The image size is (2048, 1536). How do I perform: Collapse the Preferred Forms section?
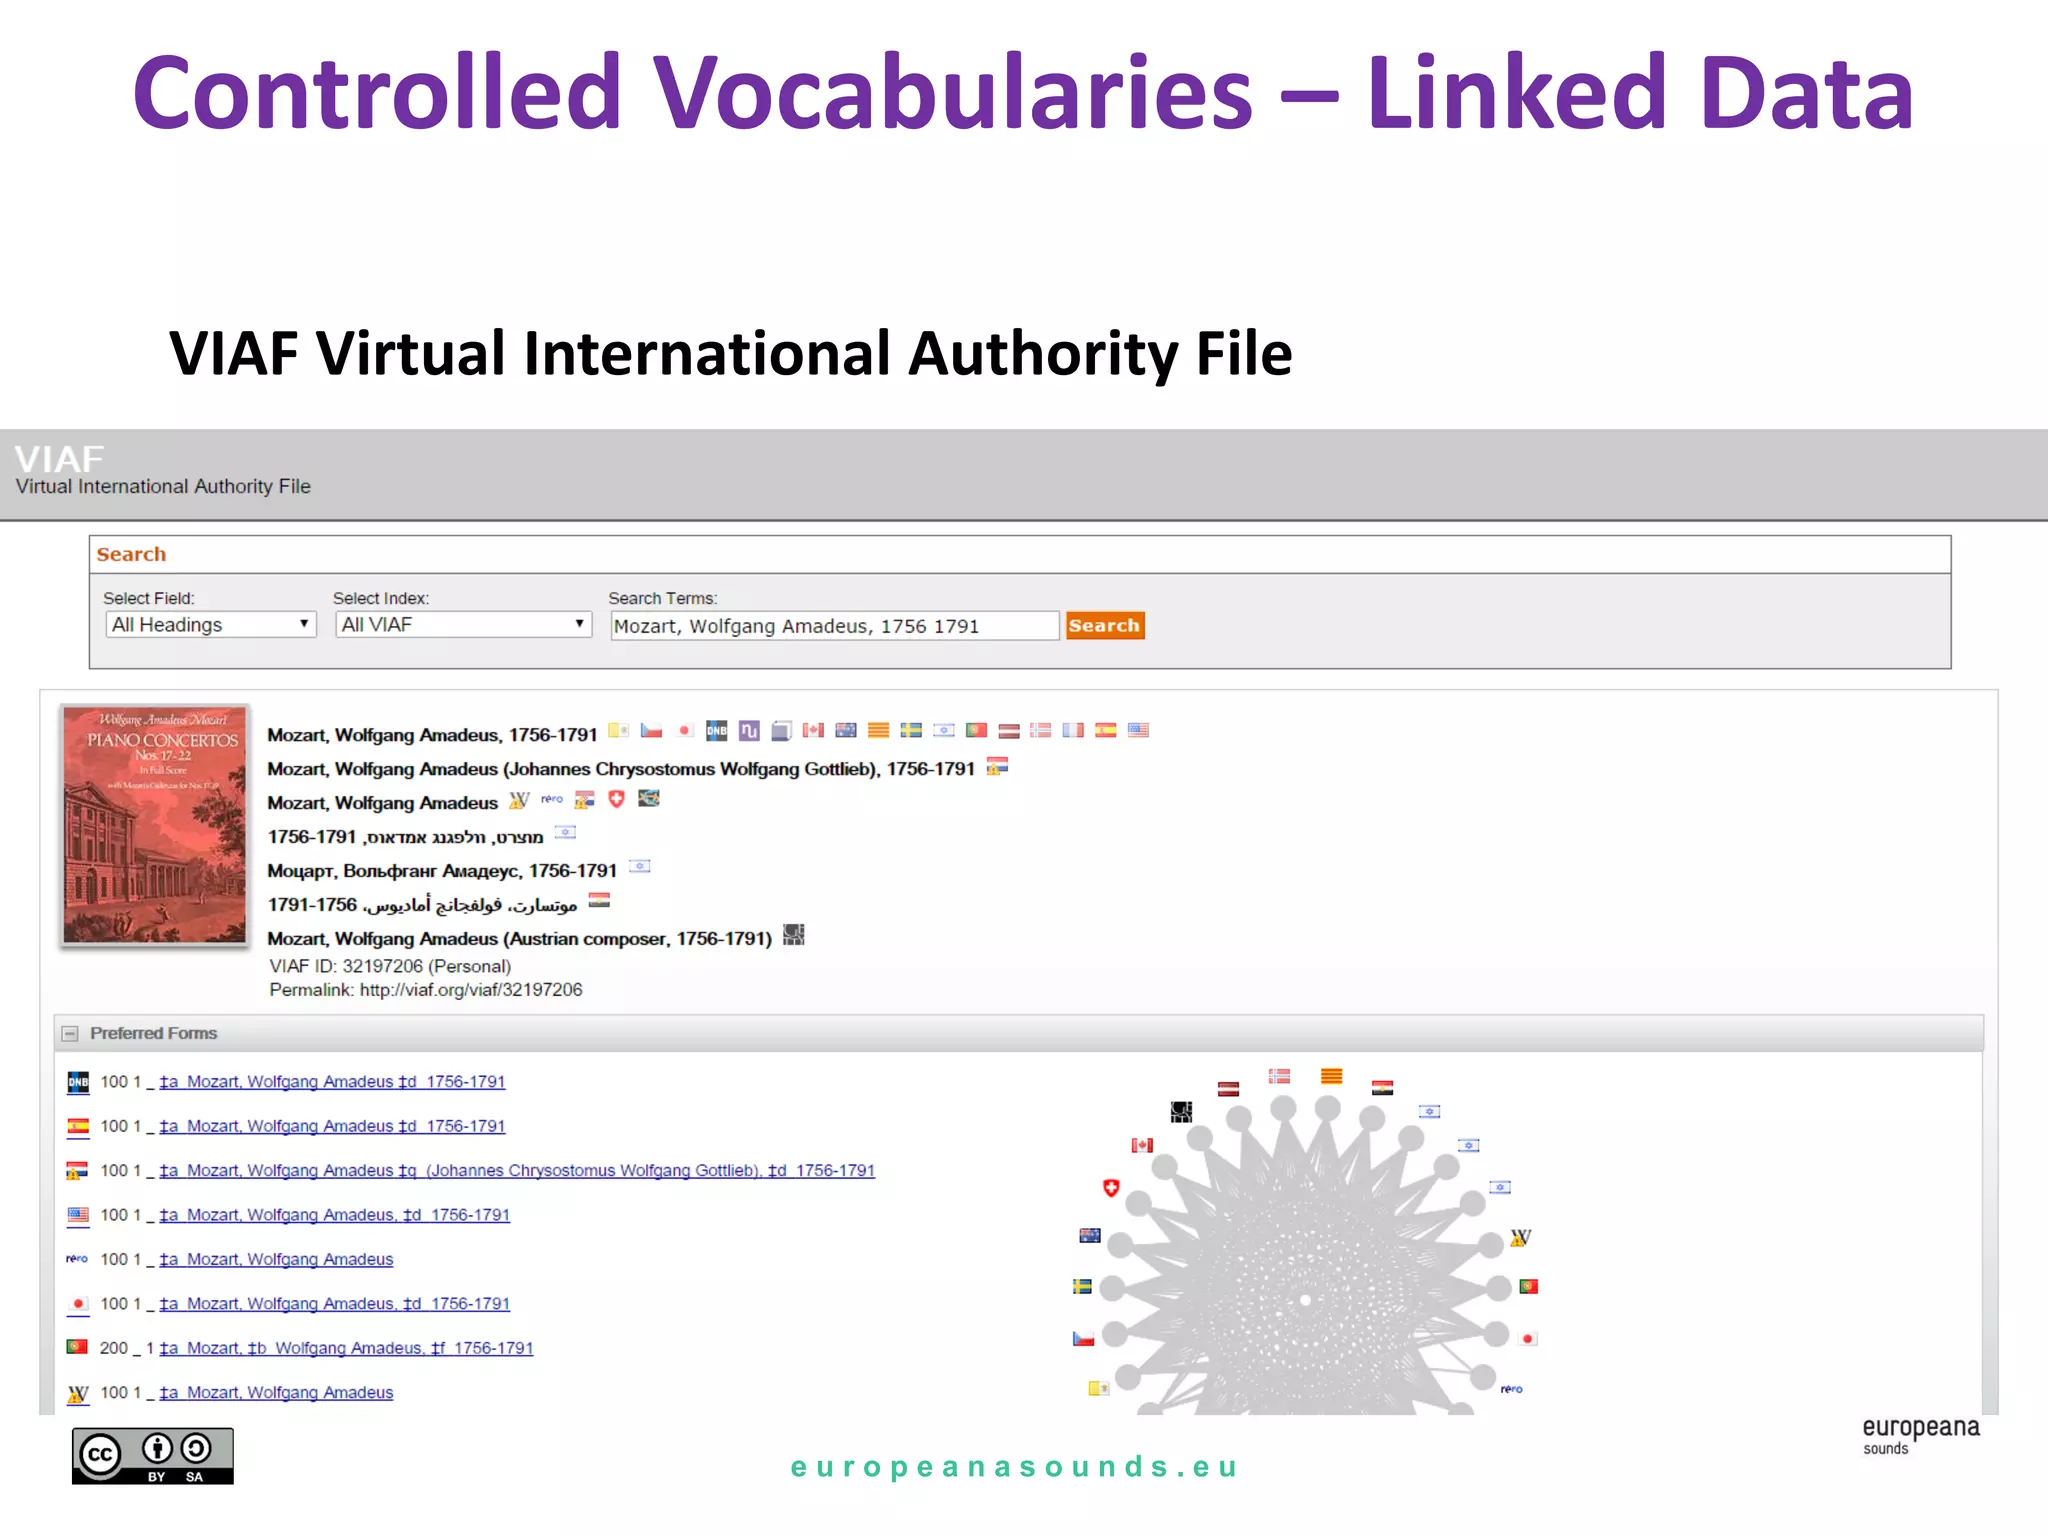tap(70, 1034)
